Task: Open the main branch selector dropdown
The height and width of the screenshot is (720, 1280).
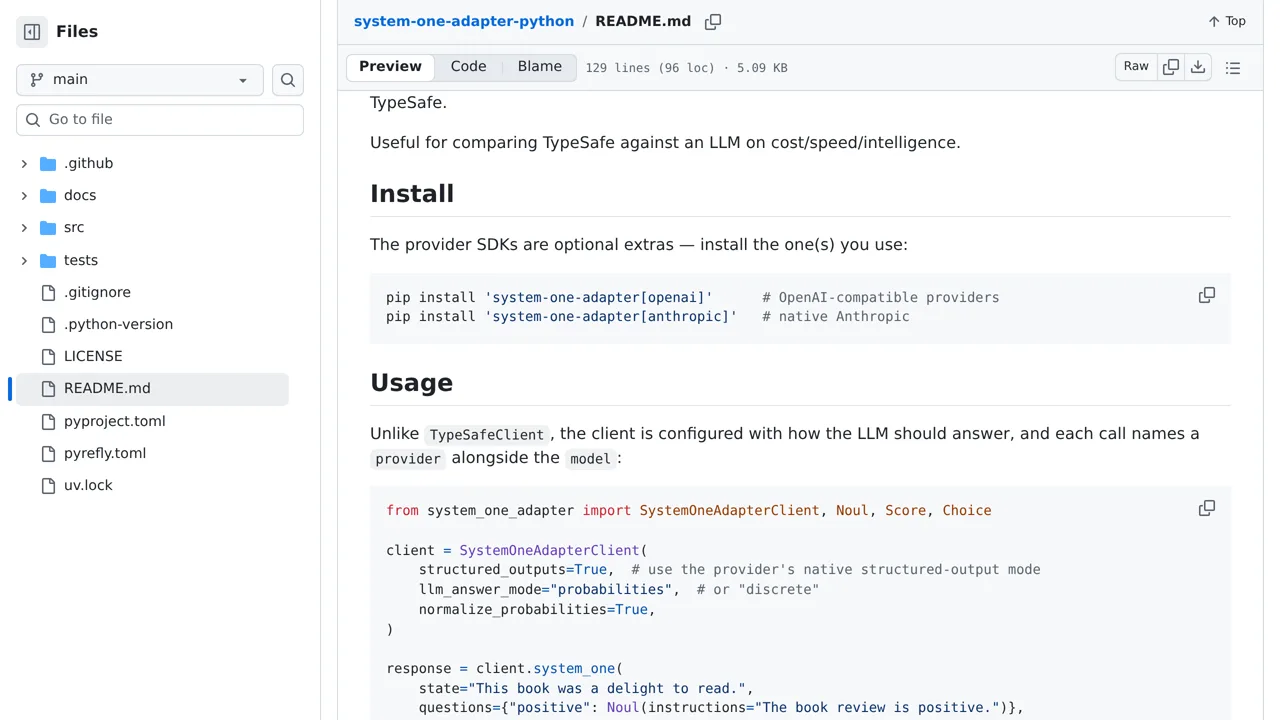Action: coord(140,80)
